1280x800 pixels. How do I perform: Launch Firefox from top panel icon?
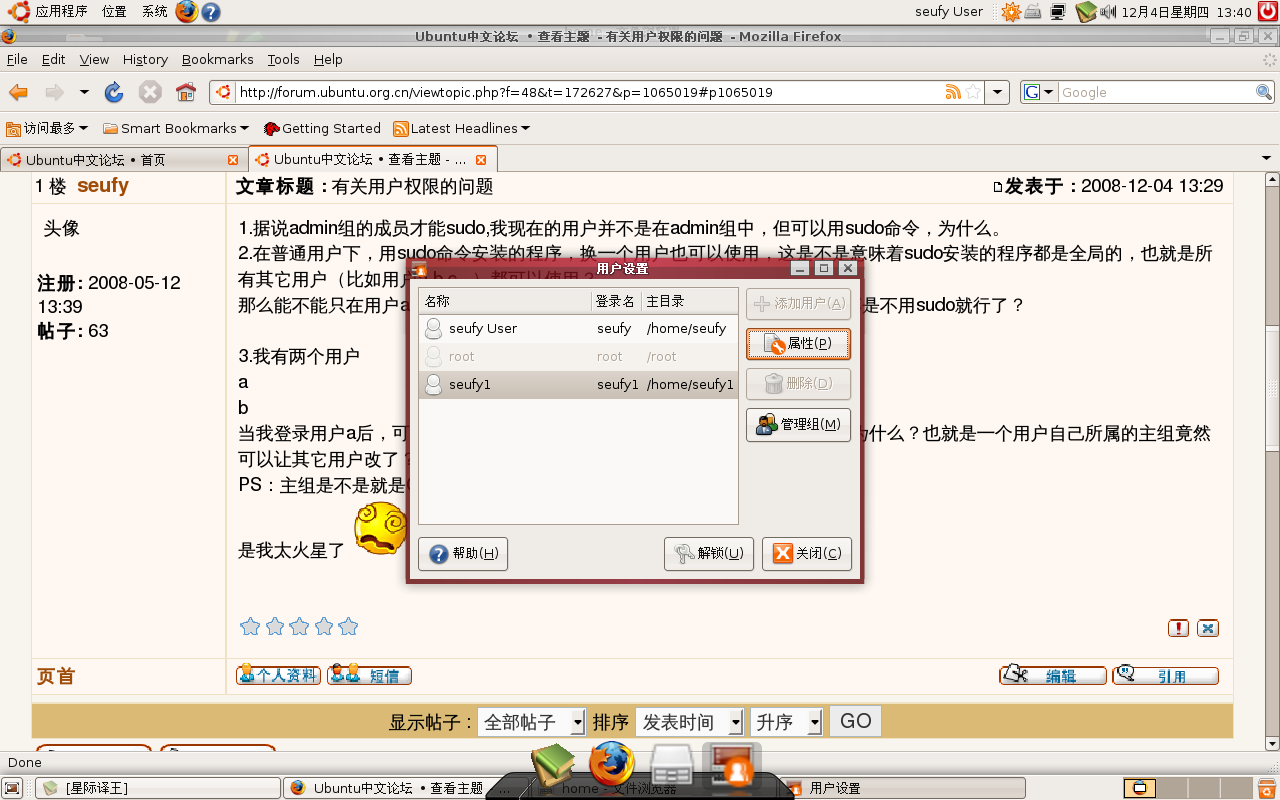pyautogui.click(x=187, y=12)
